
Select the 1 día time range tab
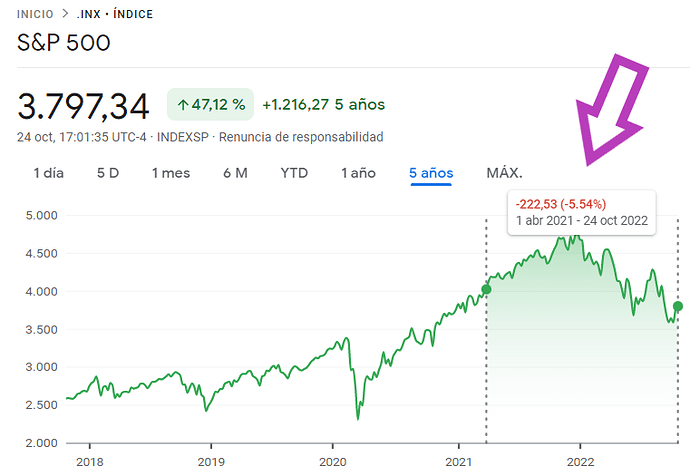point(49,173)
